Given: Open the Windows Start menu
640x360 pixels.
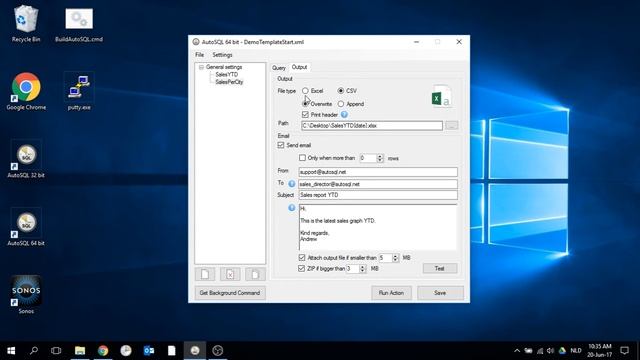Looking at the screenshot, I should [11, 351].
